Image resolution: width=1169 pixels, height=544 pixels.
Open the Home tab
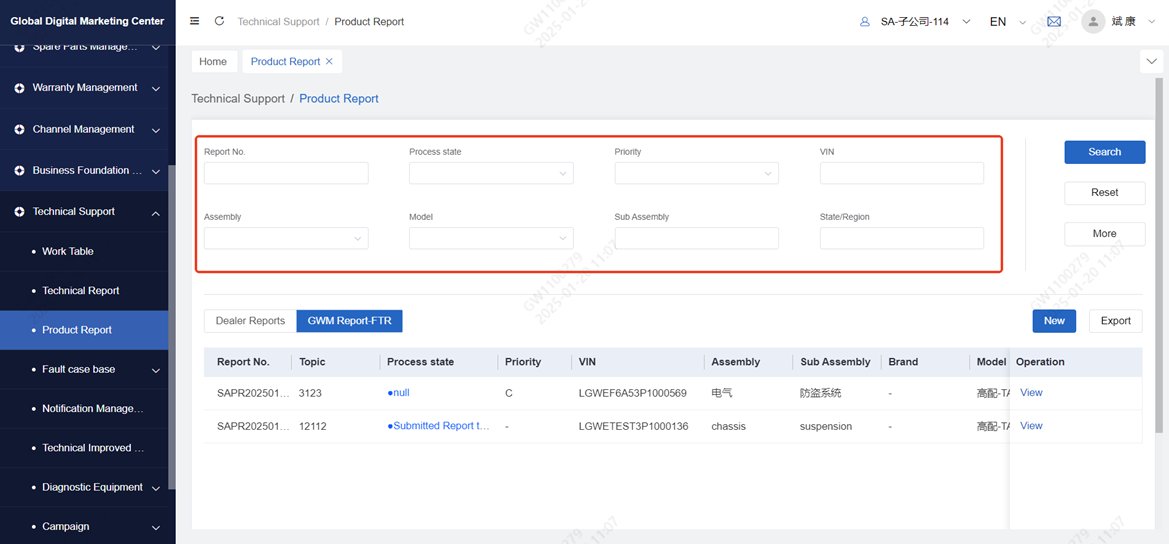tap(213, 62)
